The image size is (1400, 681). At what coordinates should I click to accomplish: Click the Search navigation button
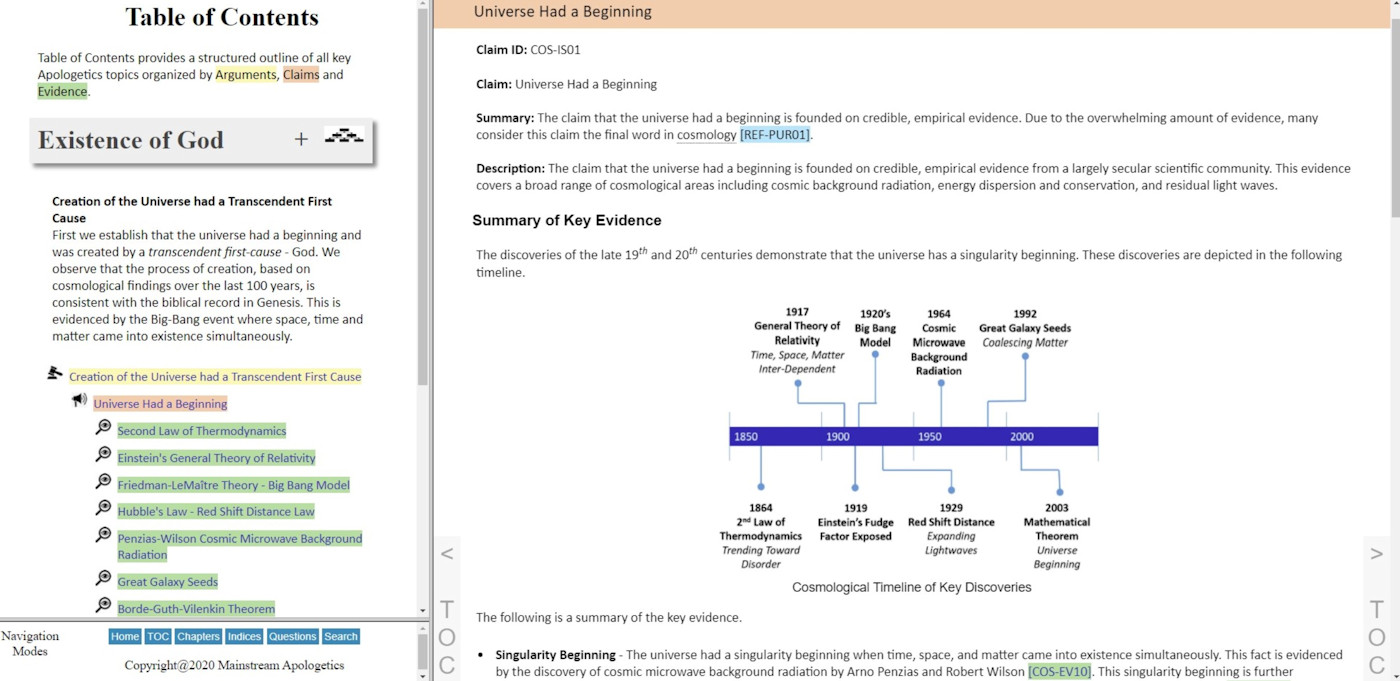coord(341,636)
